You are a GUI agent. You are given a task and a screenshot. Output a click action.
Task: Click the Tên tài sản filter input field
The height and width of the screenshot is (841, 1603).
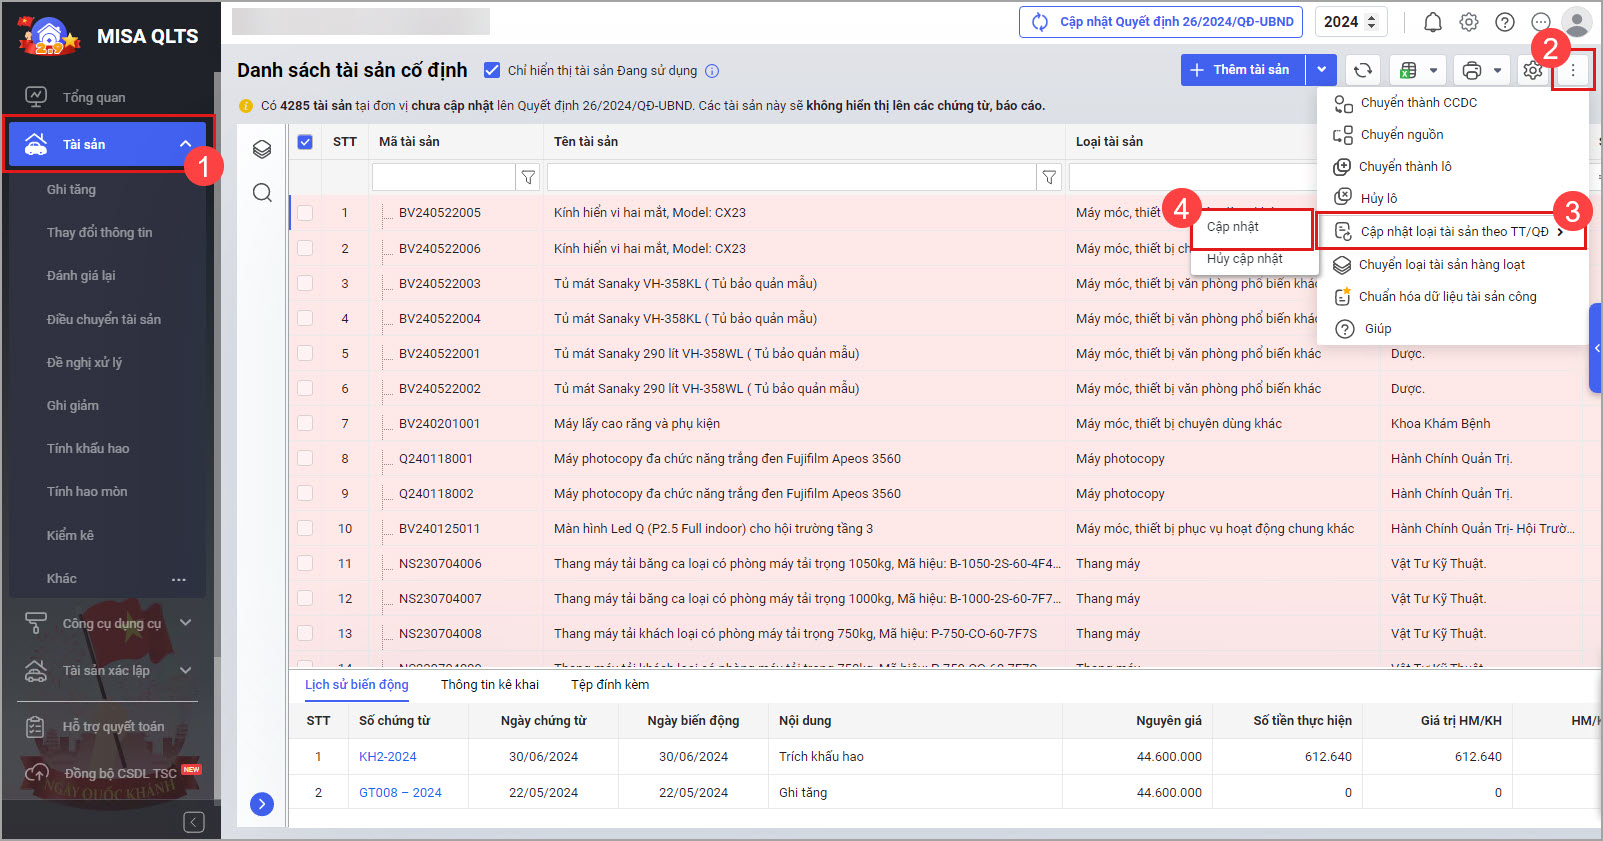(x=791, y=178)
